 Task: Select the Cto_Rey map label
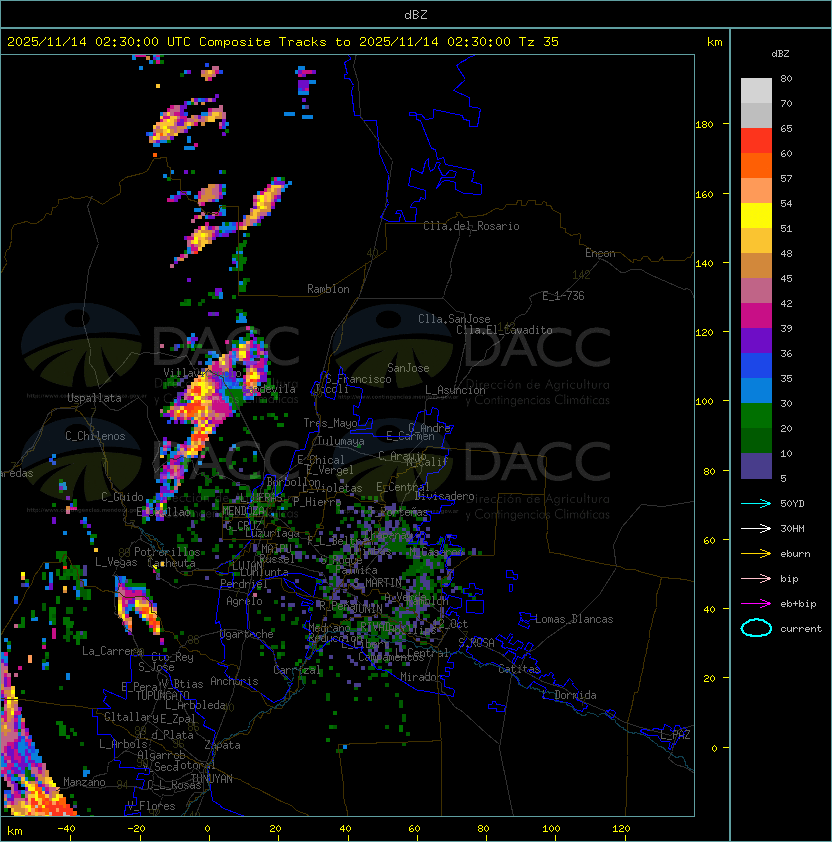[x=172, y=657]
